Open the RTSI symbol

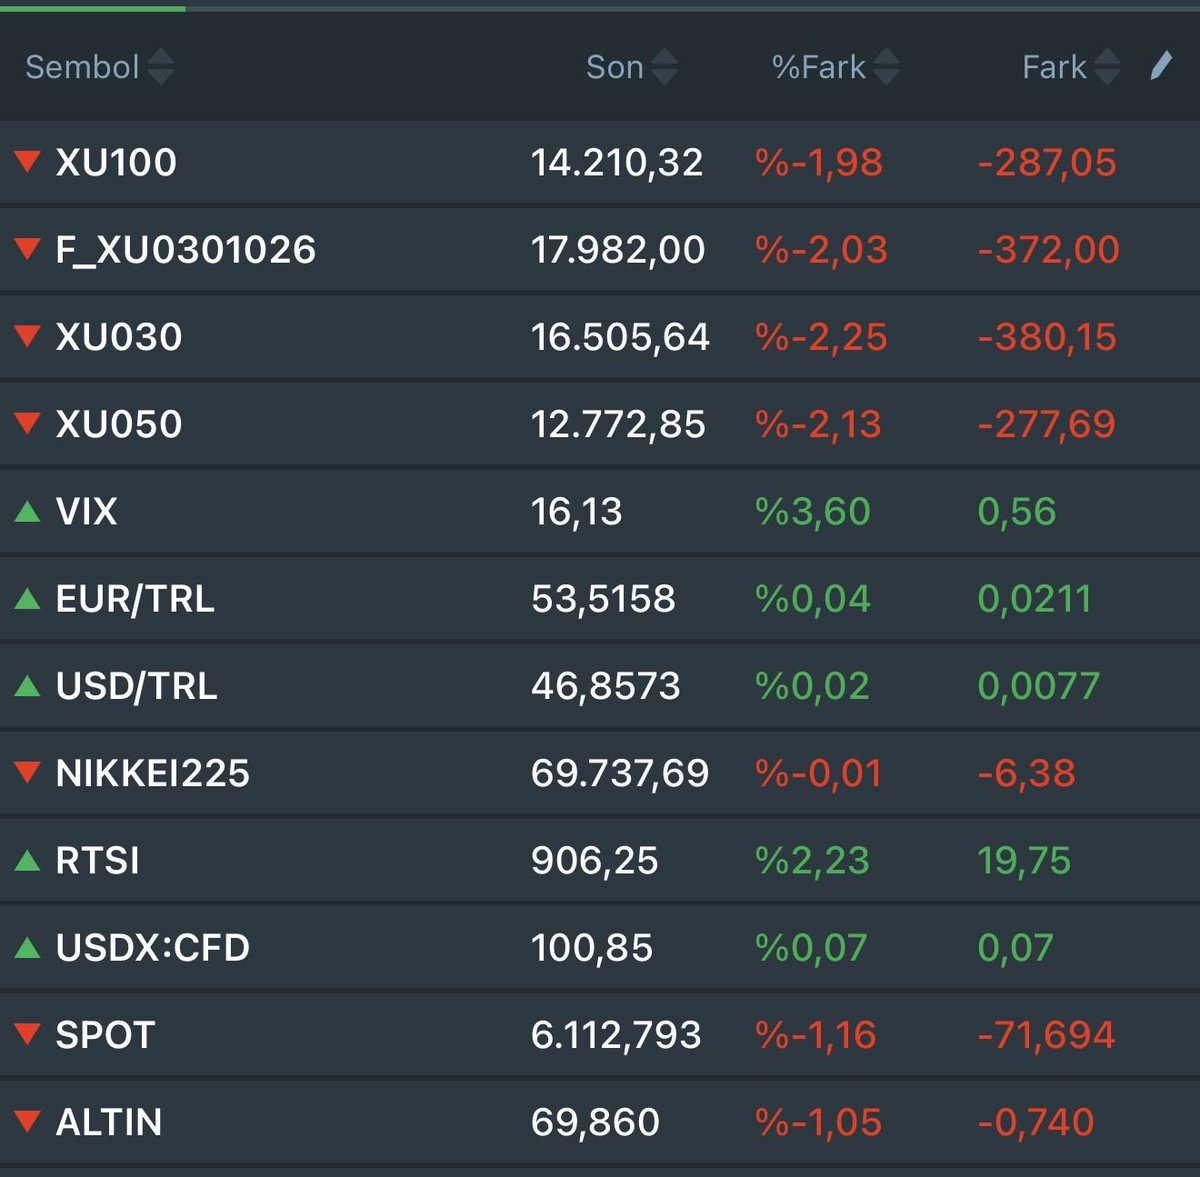(x=97, y=860)
